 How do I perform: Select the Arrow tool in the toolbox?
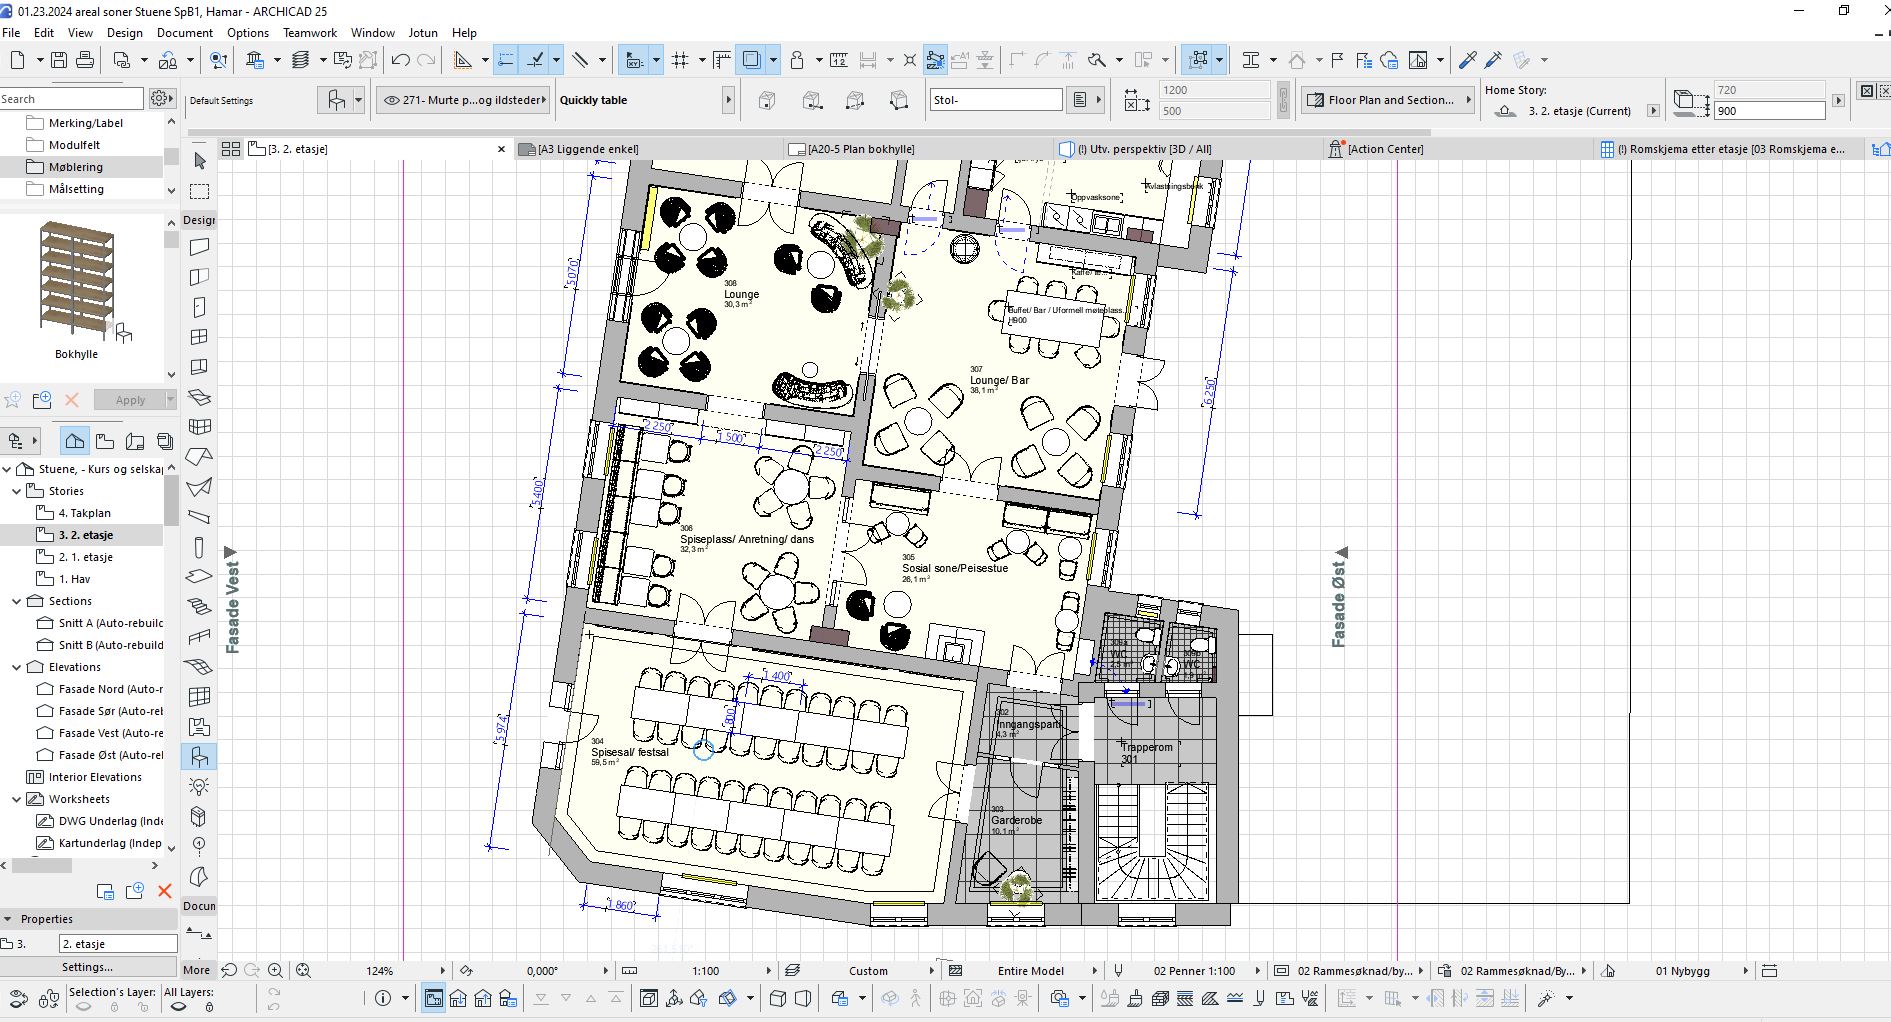200,161
